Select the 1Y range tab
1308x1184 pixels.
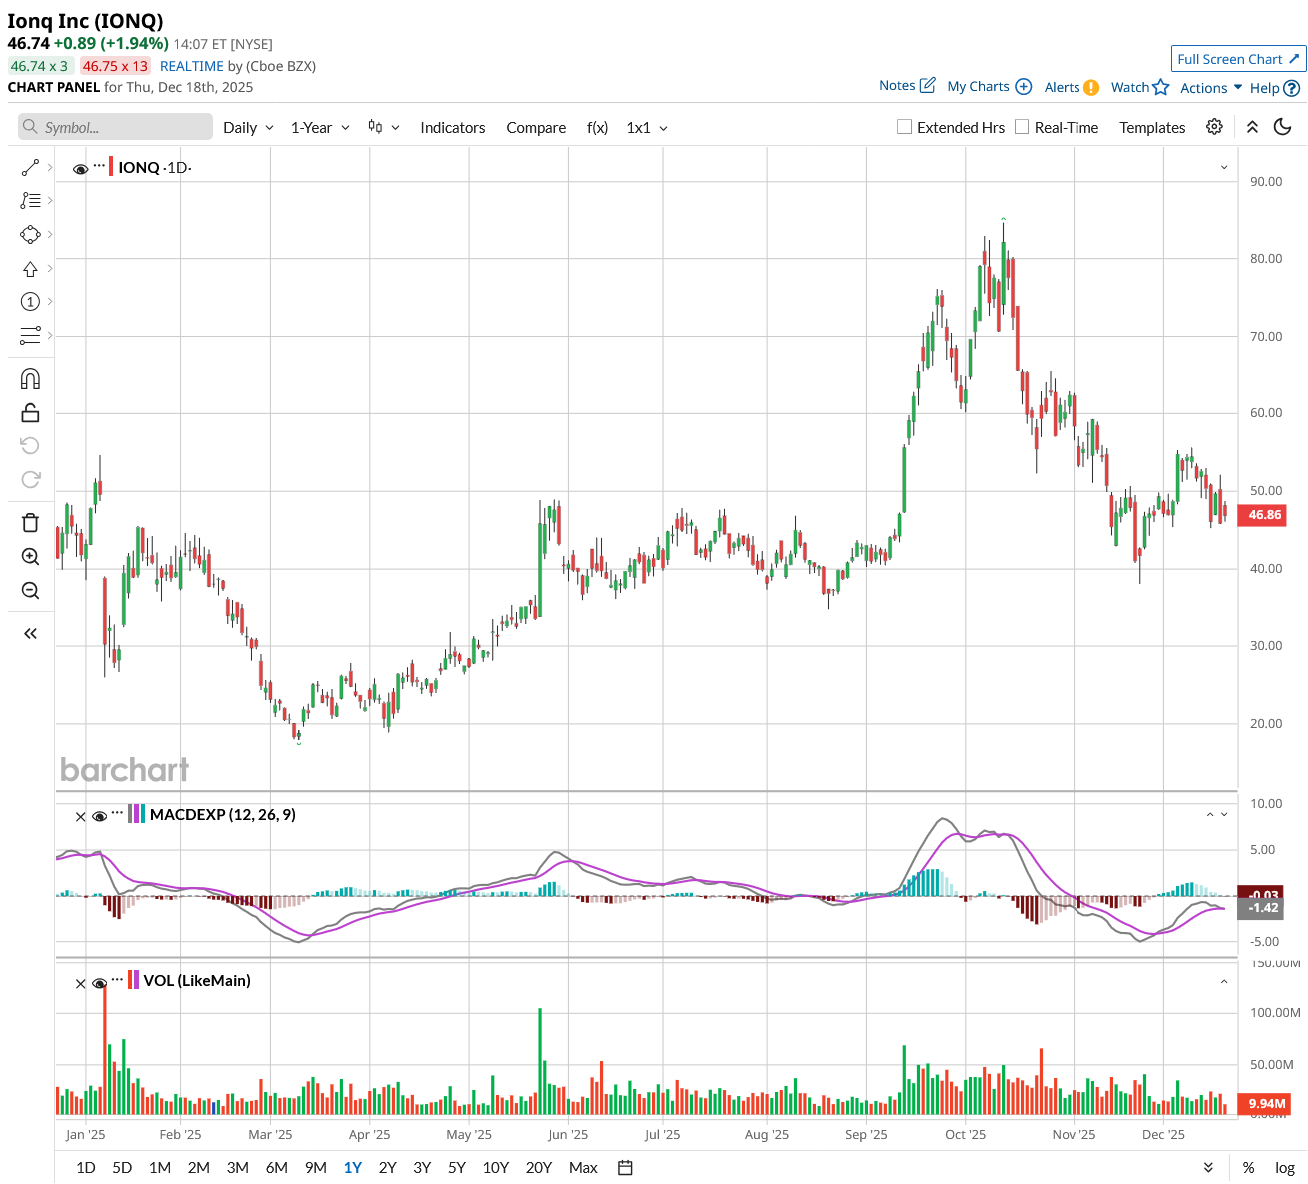353,1167
